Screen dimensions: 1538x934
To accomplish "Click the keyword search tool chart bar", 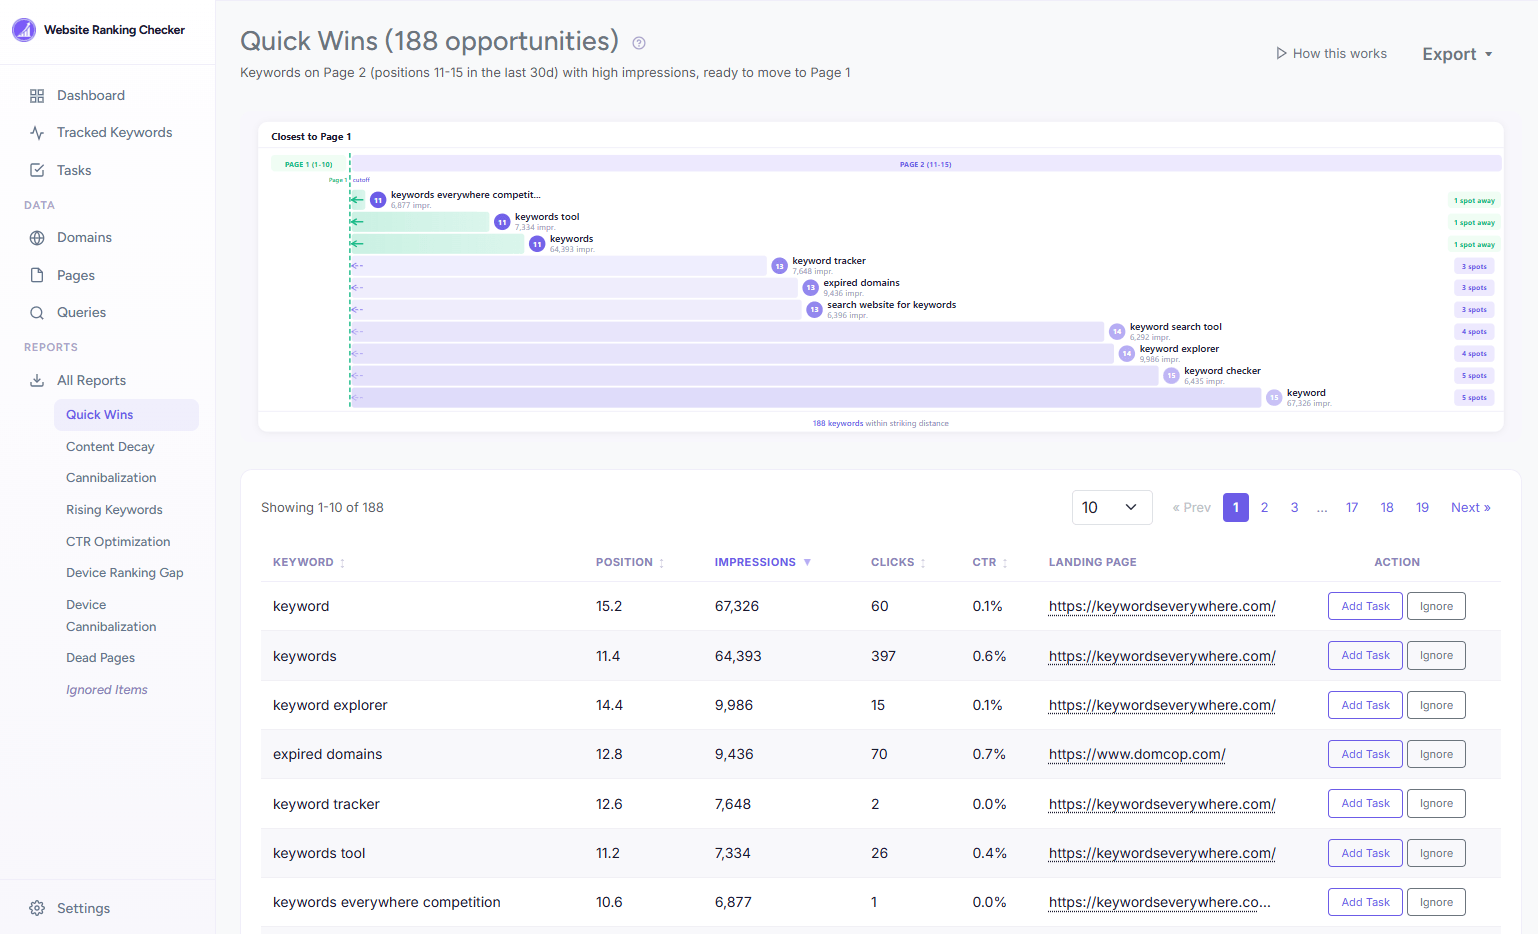I will [x=727, y=332].
